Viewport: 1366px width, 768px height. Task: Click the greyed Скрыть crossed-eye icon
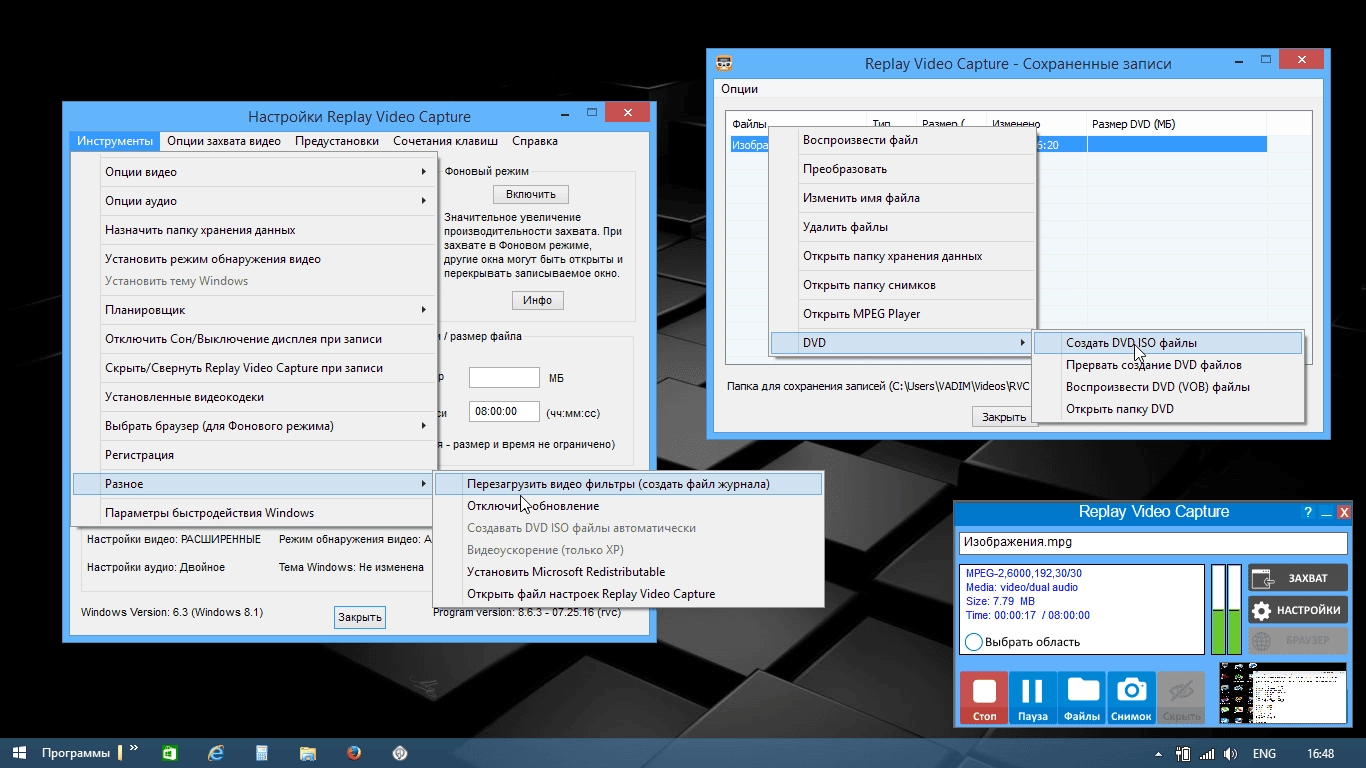click(1182, 698)
